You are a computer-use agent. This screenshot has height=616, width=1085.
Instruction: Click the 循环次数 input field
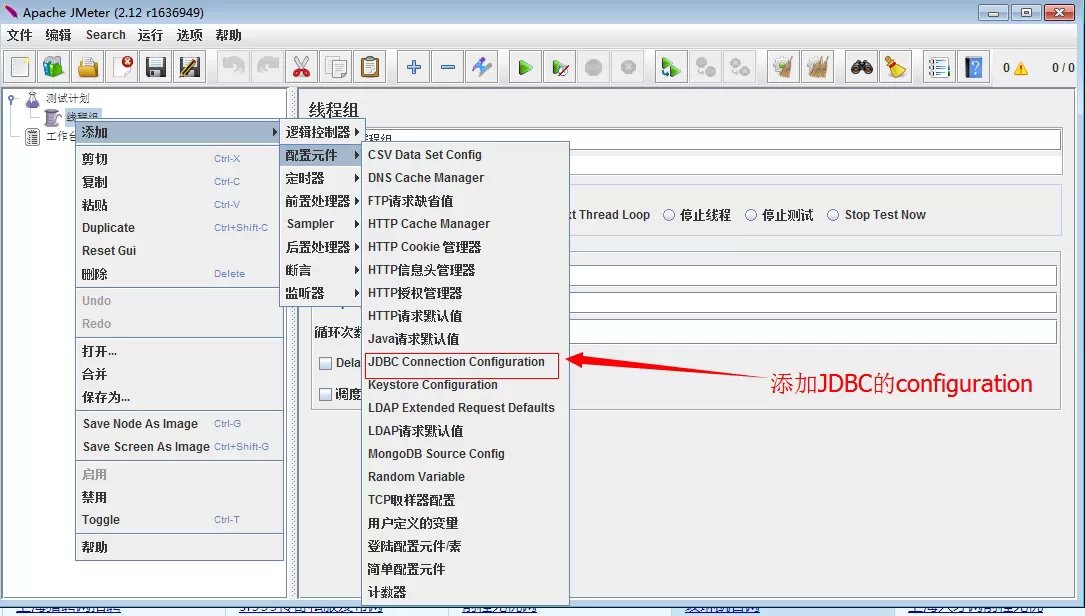(812, 331)
